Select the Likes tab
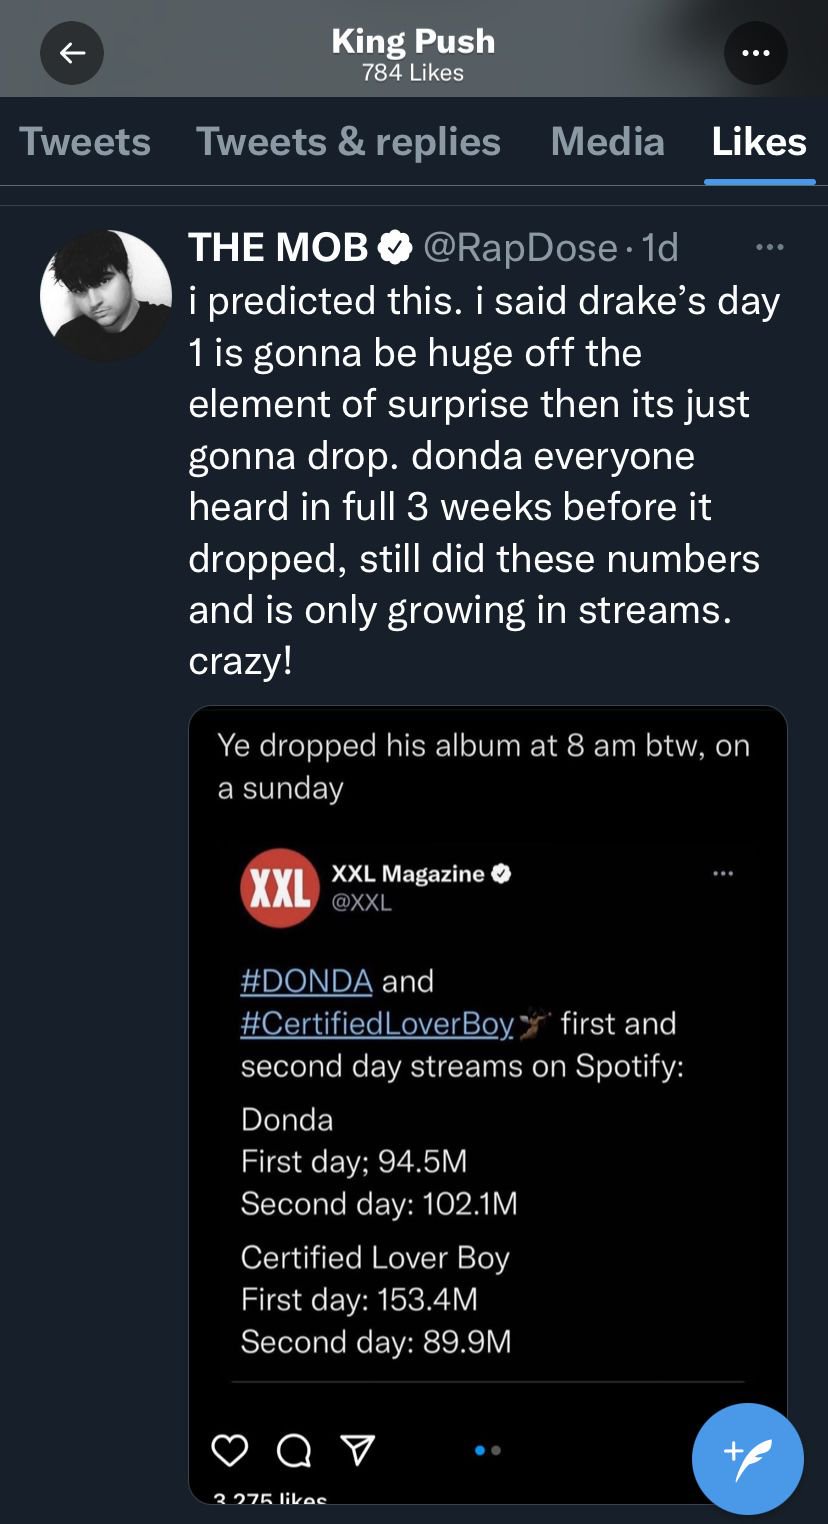 coord(759,142)
